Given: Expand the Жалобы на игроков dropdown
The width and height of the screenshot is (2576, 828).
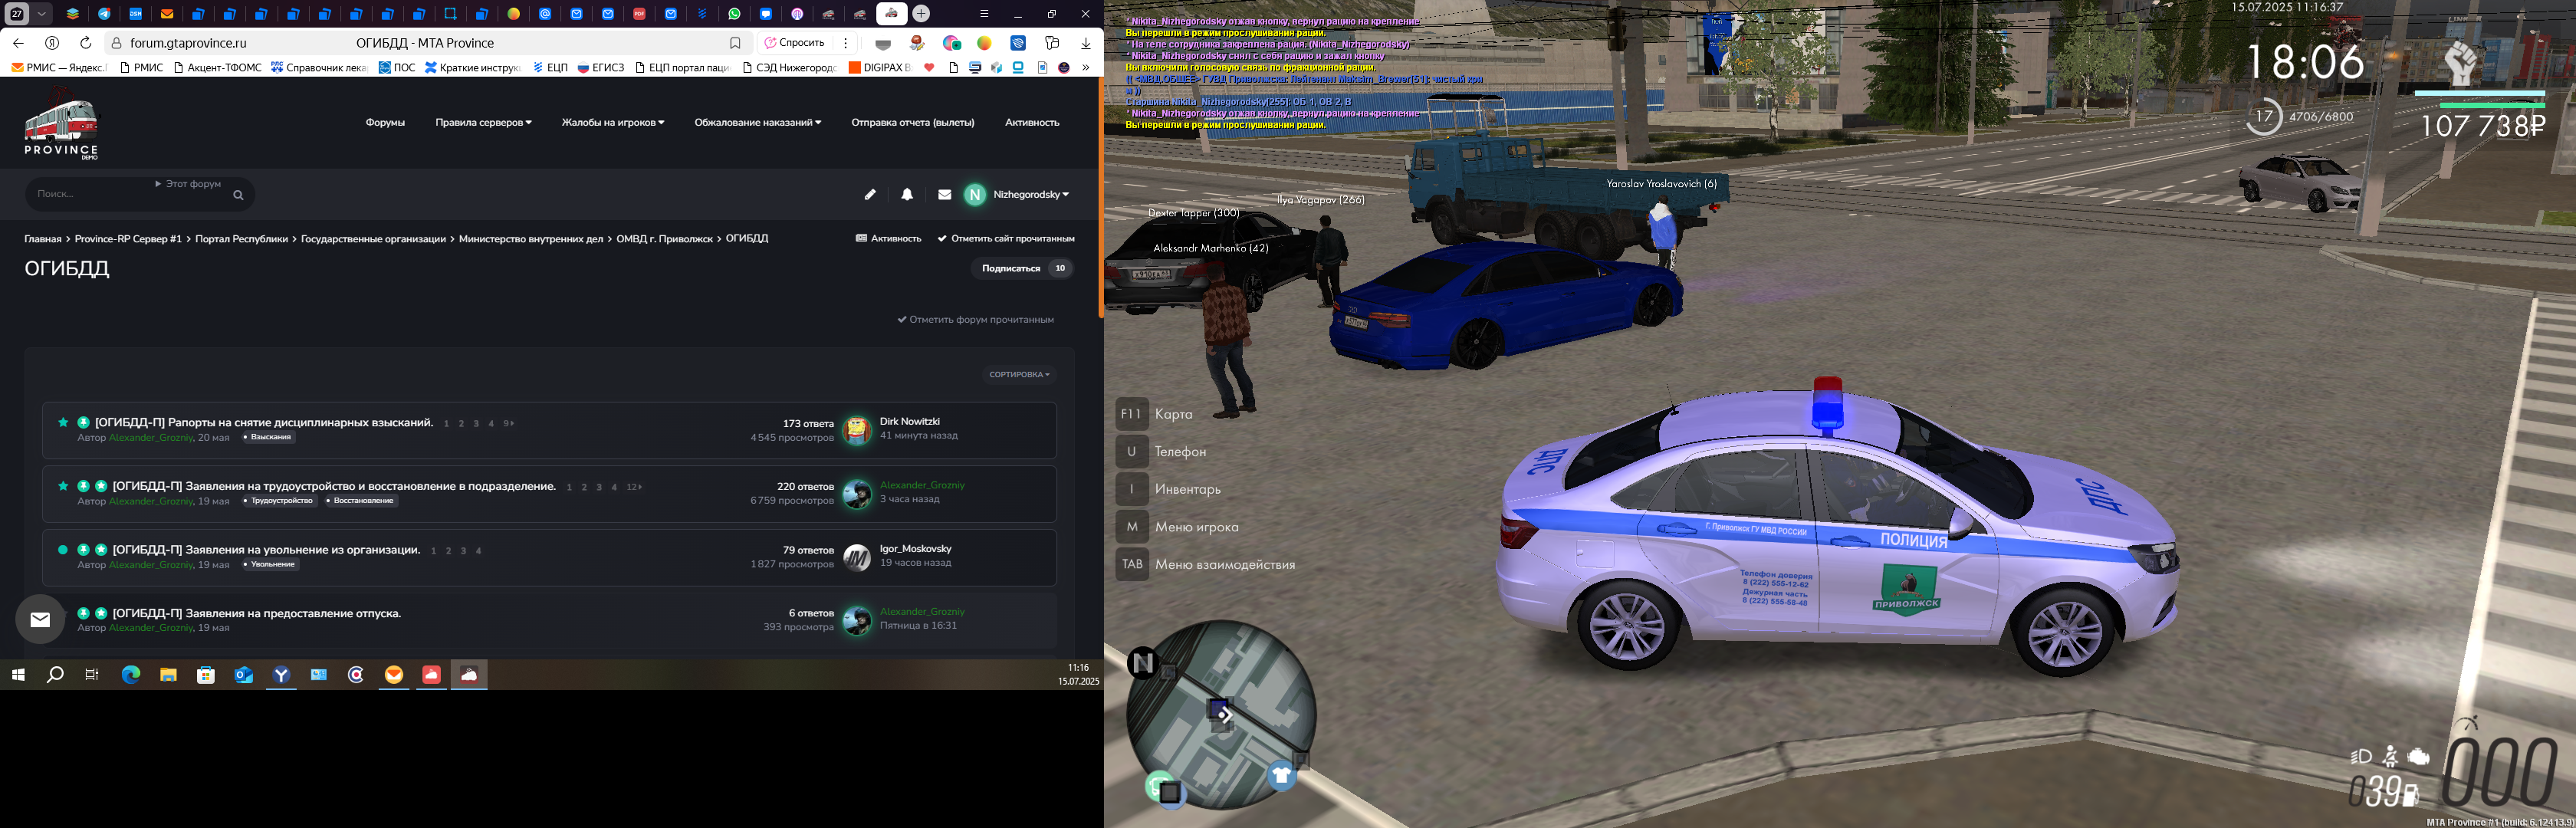Looking at the screenshot, I should [613, 122].
